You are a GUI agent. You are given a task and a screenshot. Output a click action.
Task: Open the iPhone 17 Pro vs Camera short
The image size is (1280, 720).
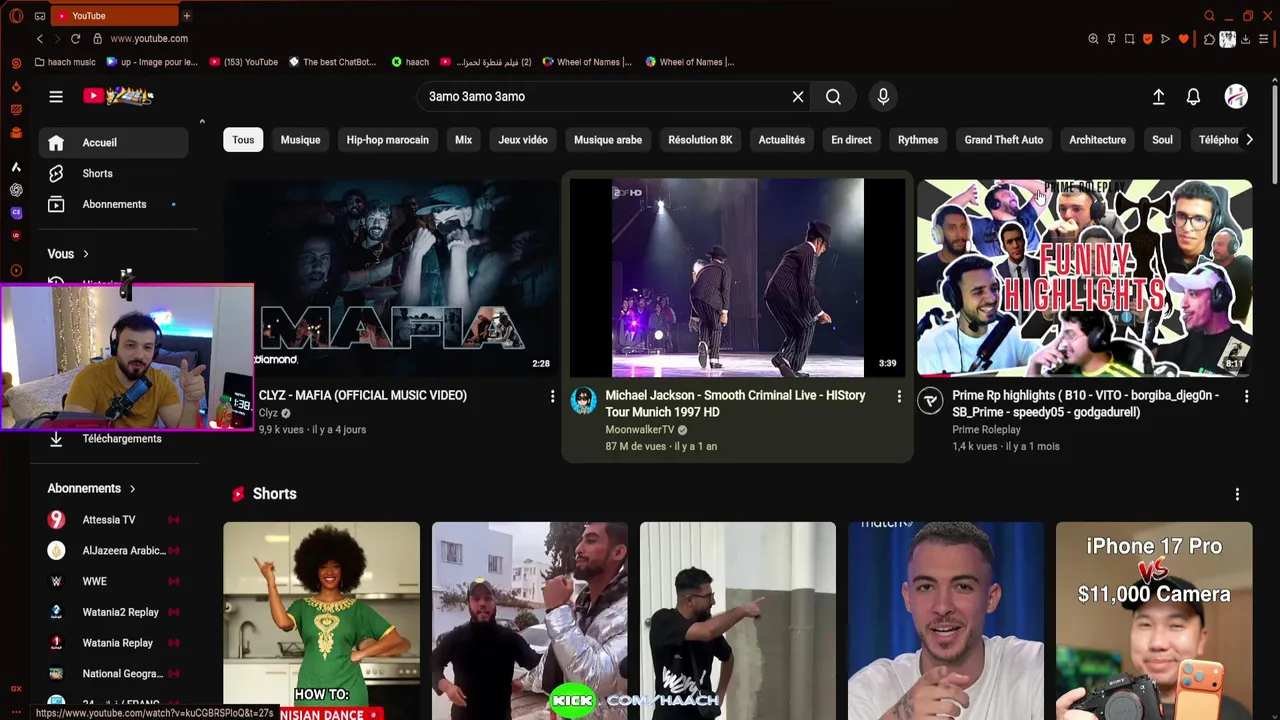tap(1154, 620)
